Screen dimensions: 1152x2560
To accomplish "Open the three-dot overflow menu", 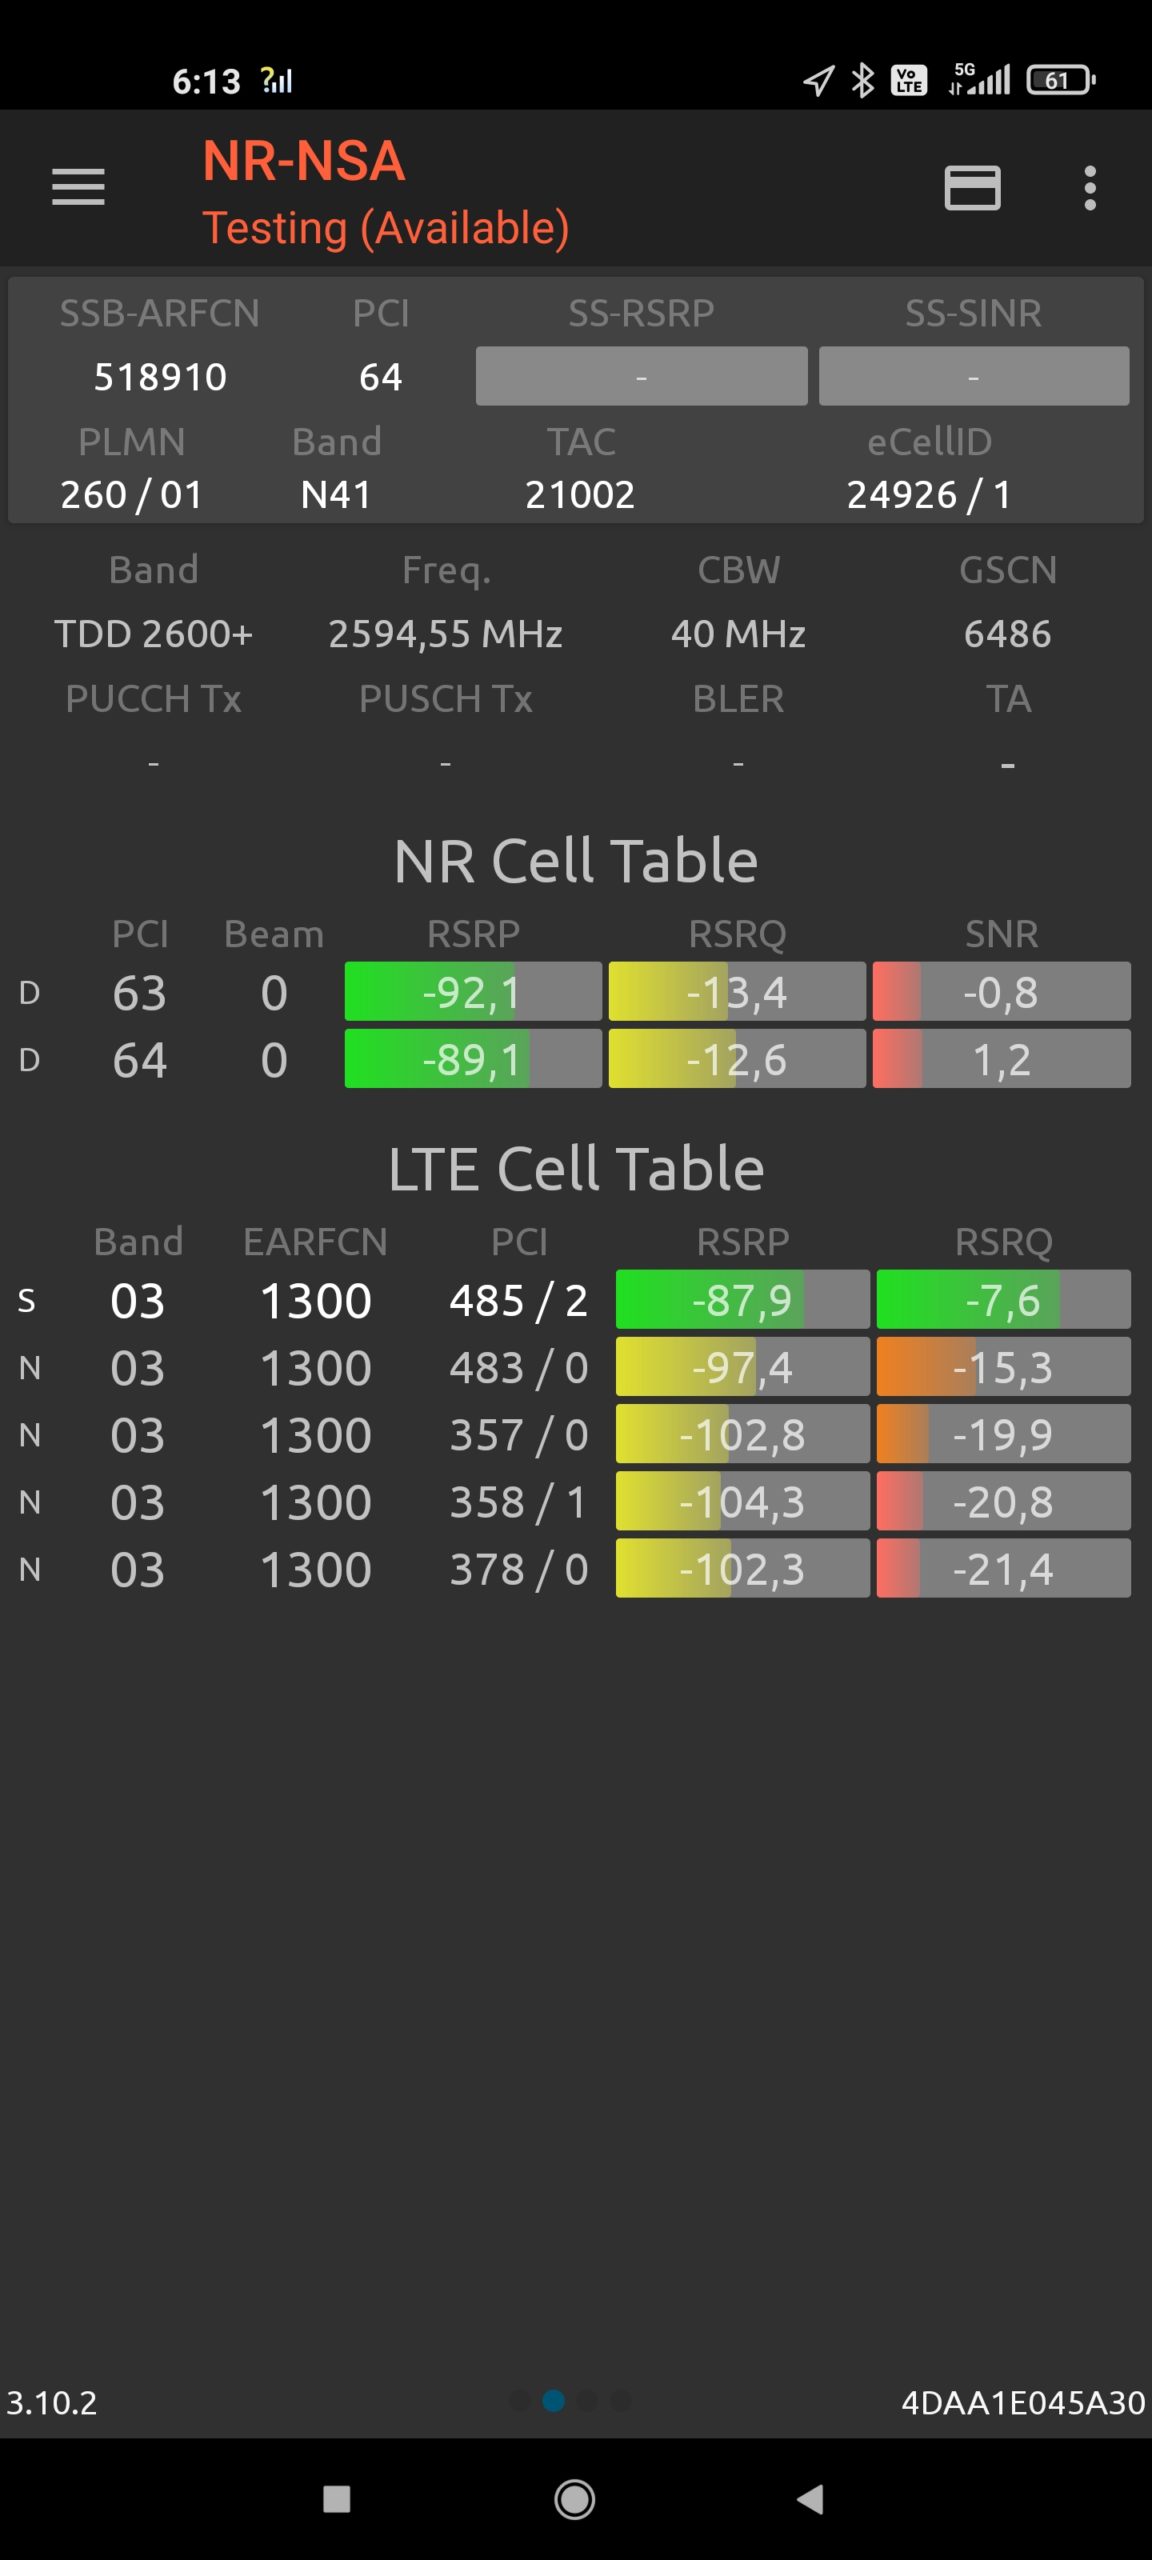I will [1089, 188].
